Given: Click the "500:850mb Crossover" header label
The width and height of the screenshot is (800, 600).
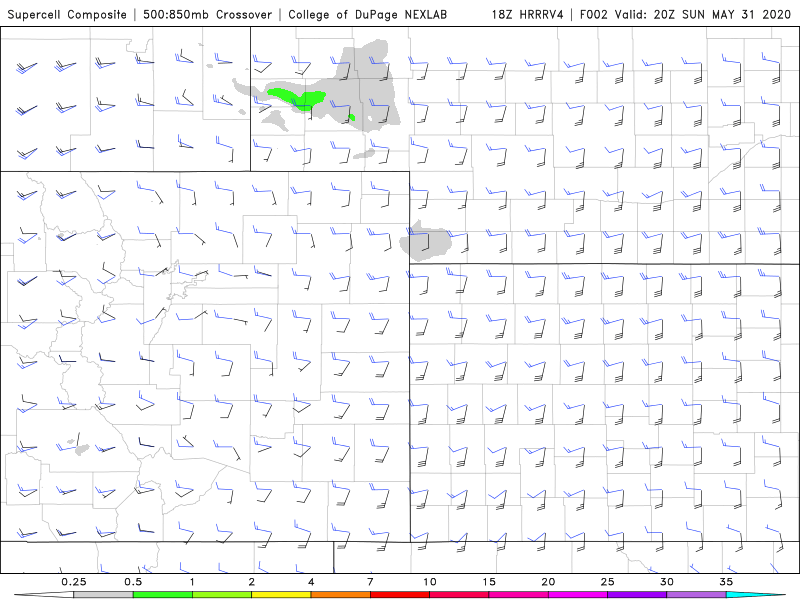Looking at the screenshot, I should [x=207, y=14].
